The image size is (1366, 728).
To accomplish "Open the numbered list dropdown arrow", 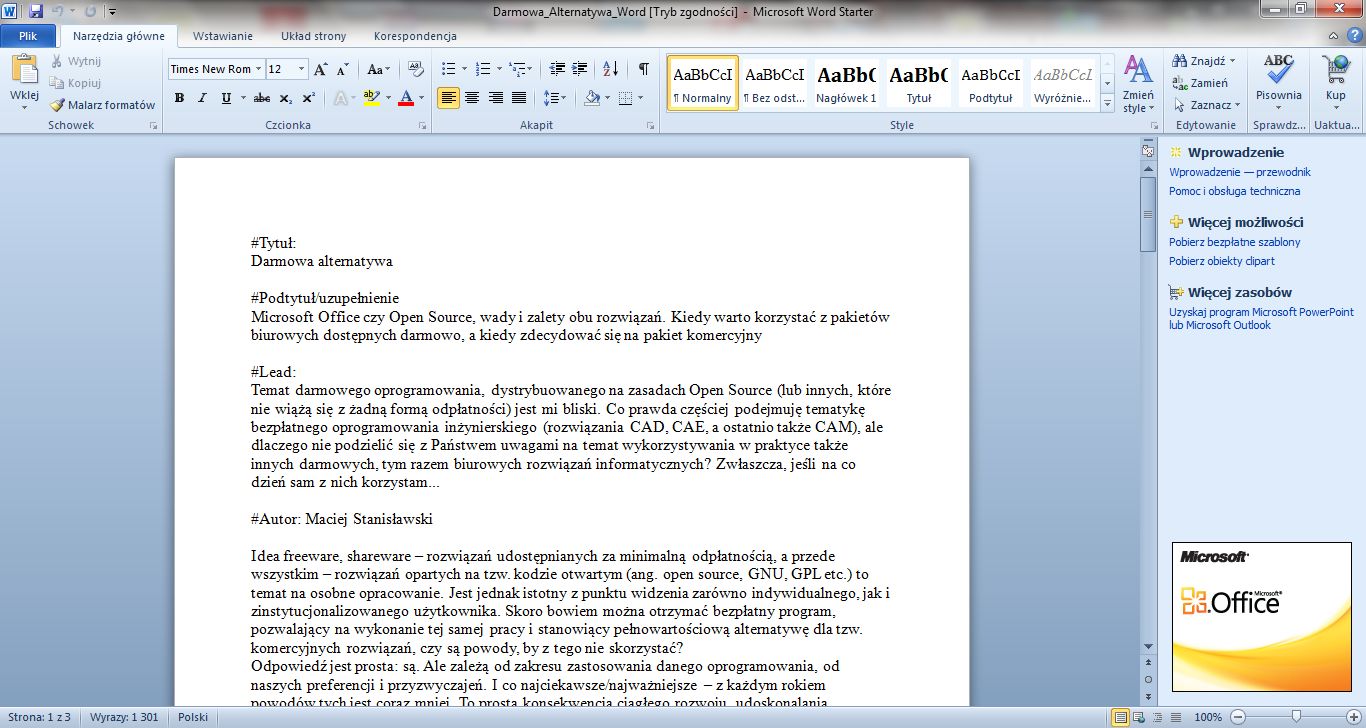I will point(499,69).
